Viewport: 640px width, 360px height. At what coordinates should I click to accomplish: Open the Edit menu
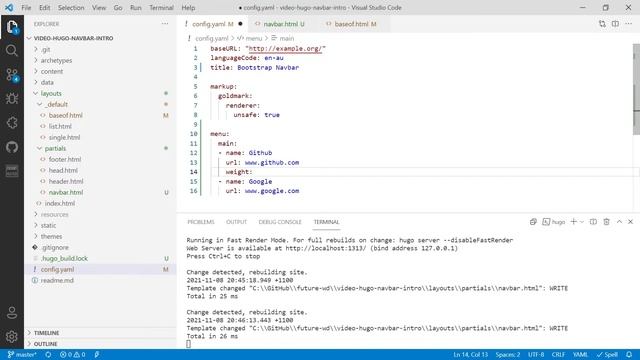[x=44, y=8]
